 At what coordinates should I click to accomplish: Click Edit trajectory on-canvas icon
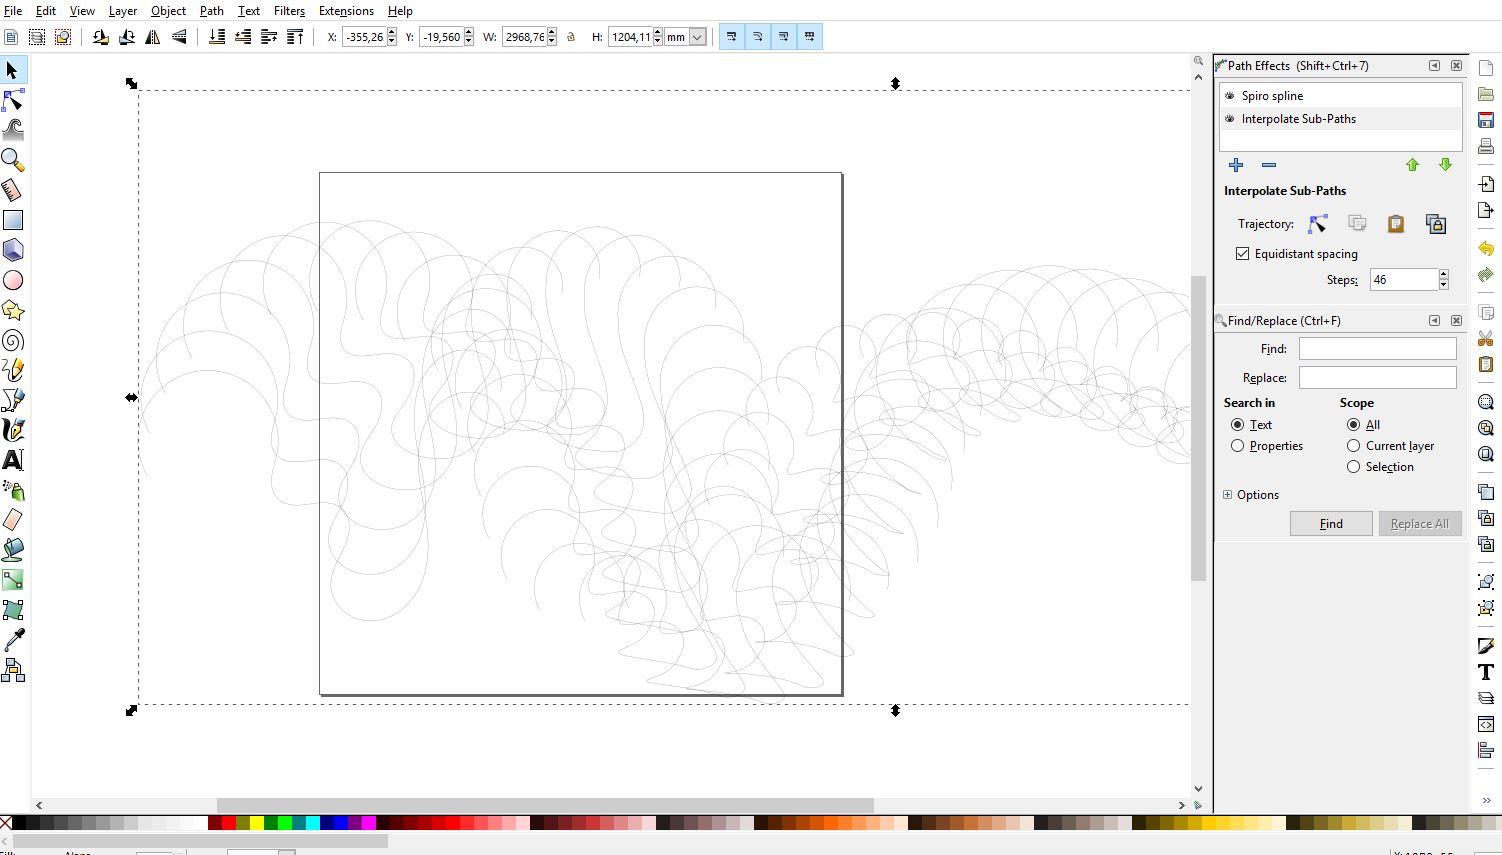[1318, 224]
